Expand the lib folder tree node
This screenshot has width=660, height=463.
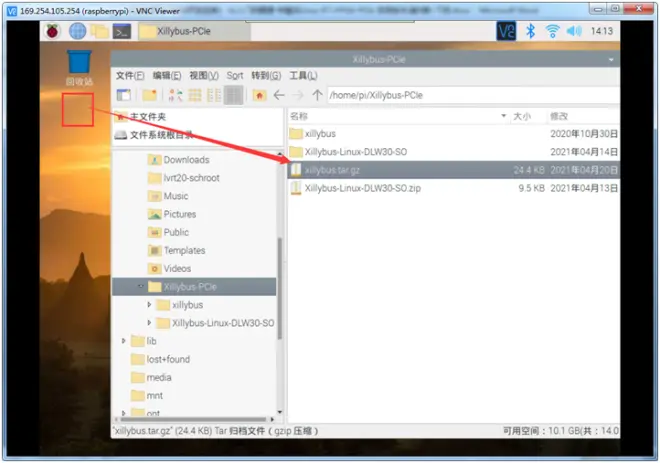click(x=123, y=341)
